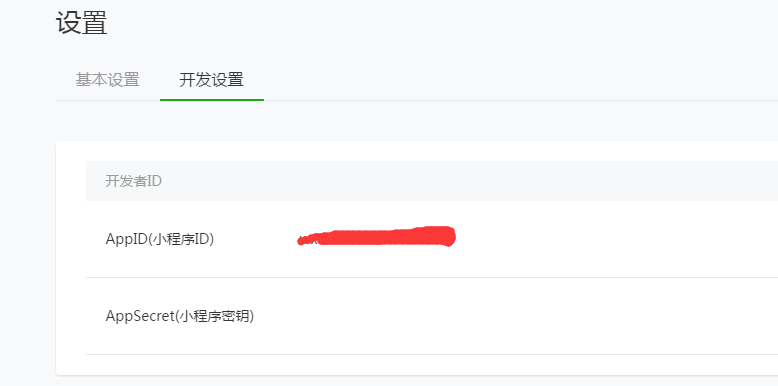
Task: Select the AppSecret(小程序密钥) label
Action: click(x=180, y=316)
